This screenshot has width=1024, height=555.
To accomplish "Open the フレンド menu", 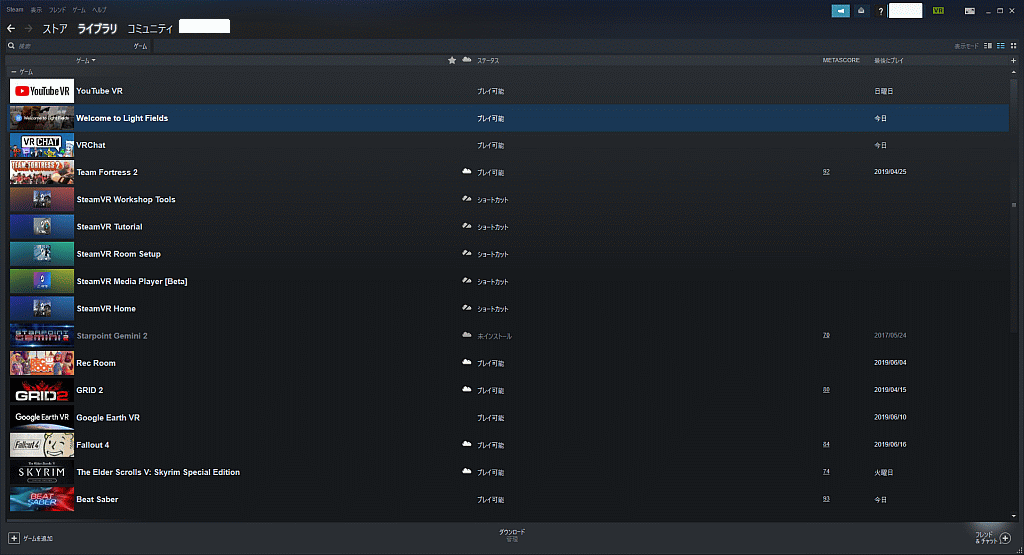I will tap(57, 10).
